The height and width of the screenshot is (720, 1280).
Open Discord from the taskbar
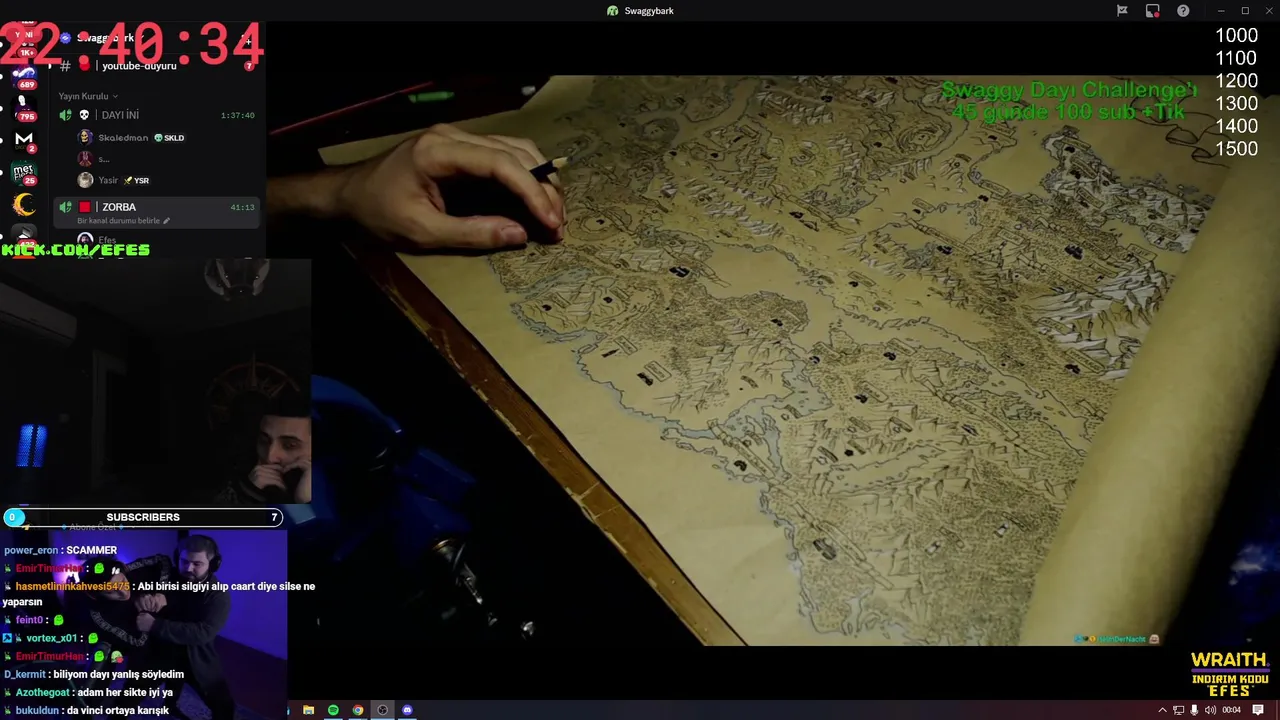coord(407,710)
